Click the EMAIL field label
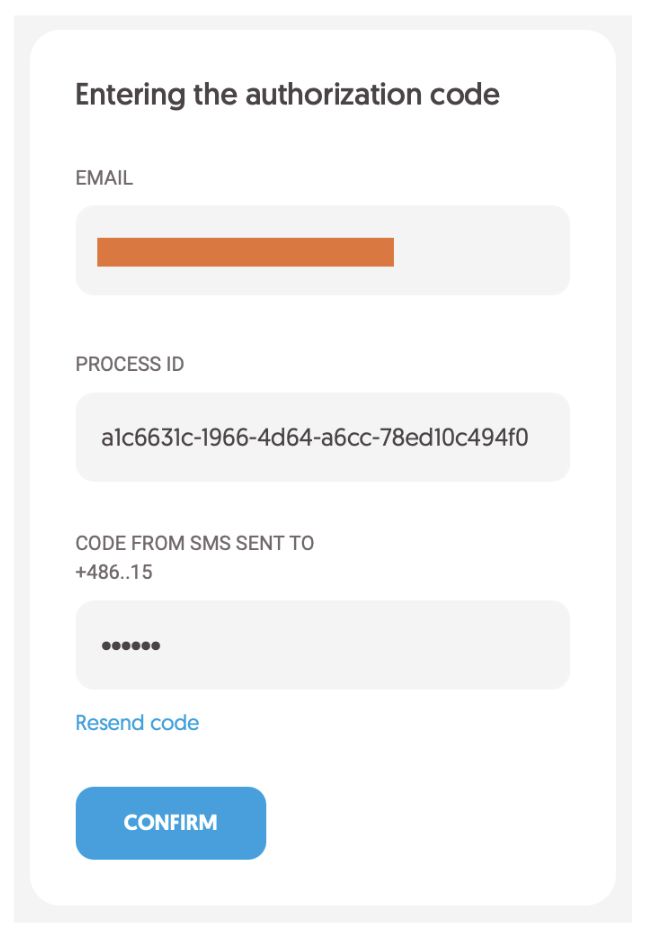Image resolution: width=652 pixels, height=944 pixels. pyautogui.click(x=104, y=179)
